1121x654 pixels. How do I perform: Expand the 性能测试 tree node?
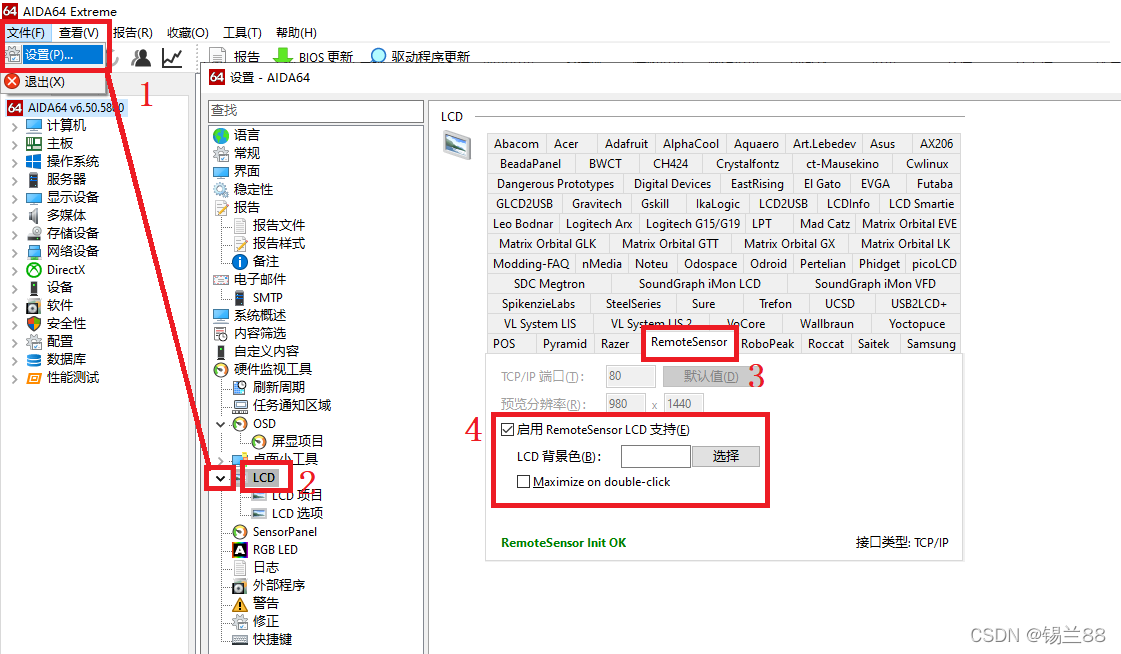[14, 378]
